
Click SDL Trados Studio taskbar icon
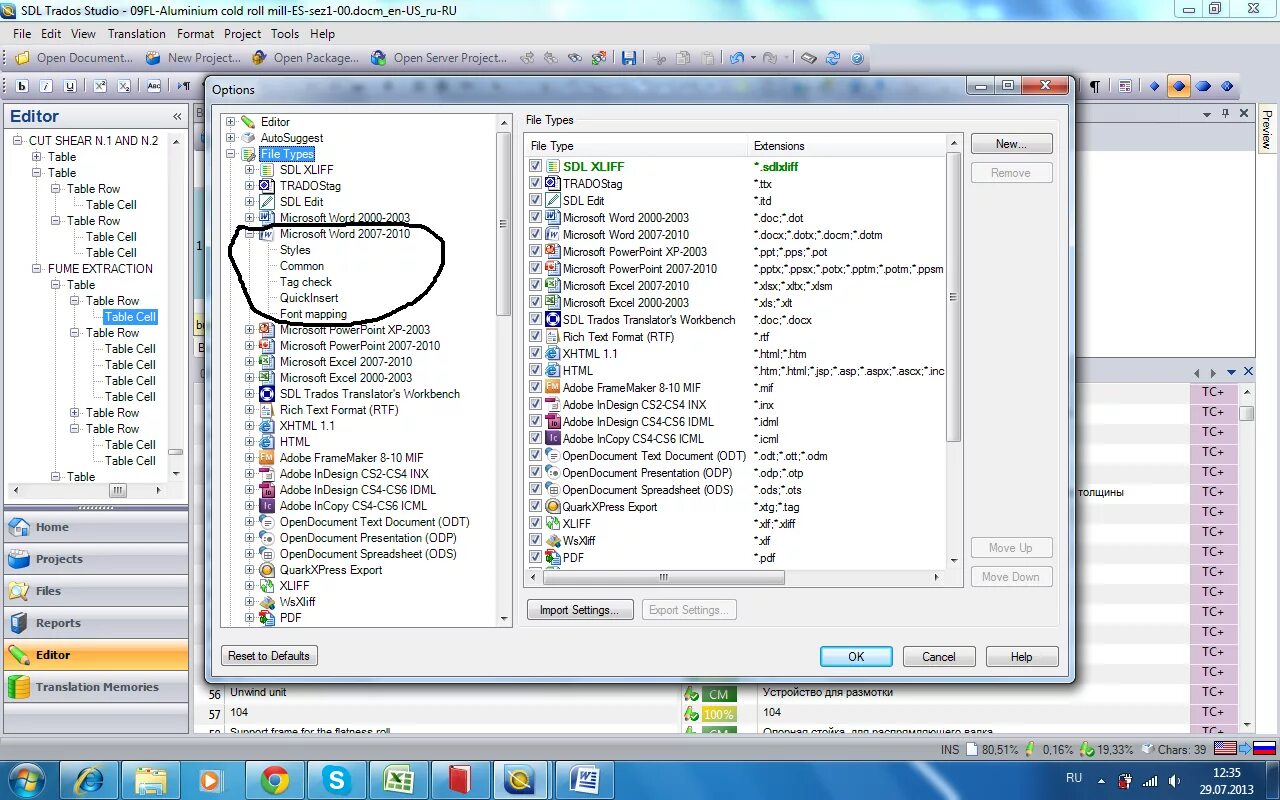(522, 779)
